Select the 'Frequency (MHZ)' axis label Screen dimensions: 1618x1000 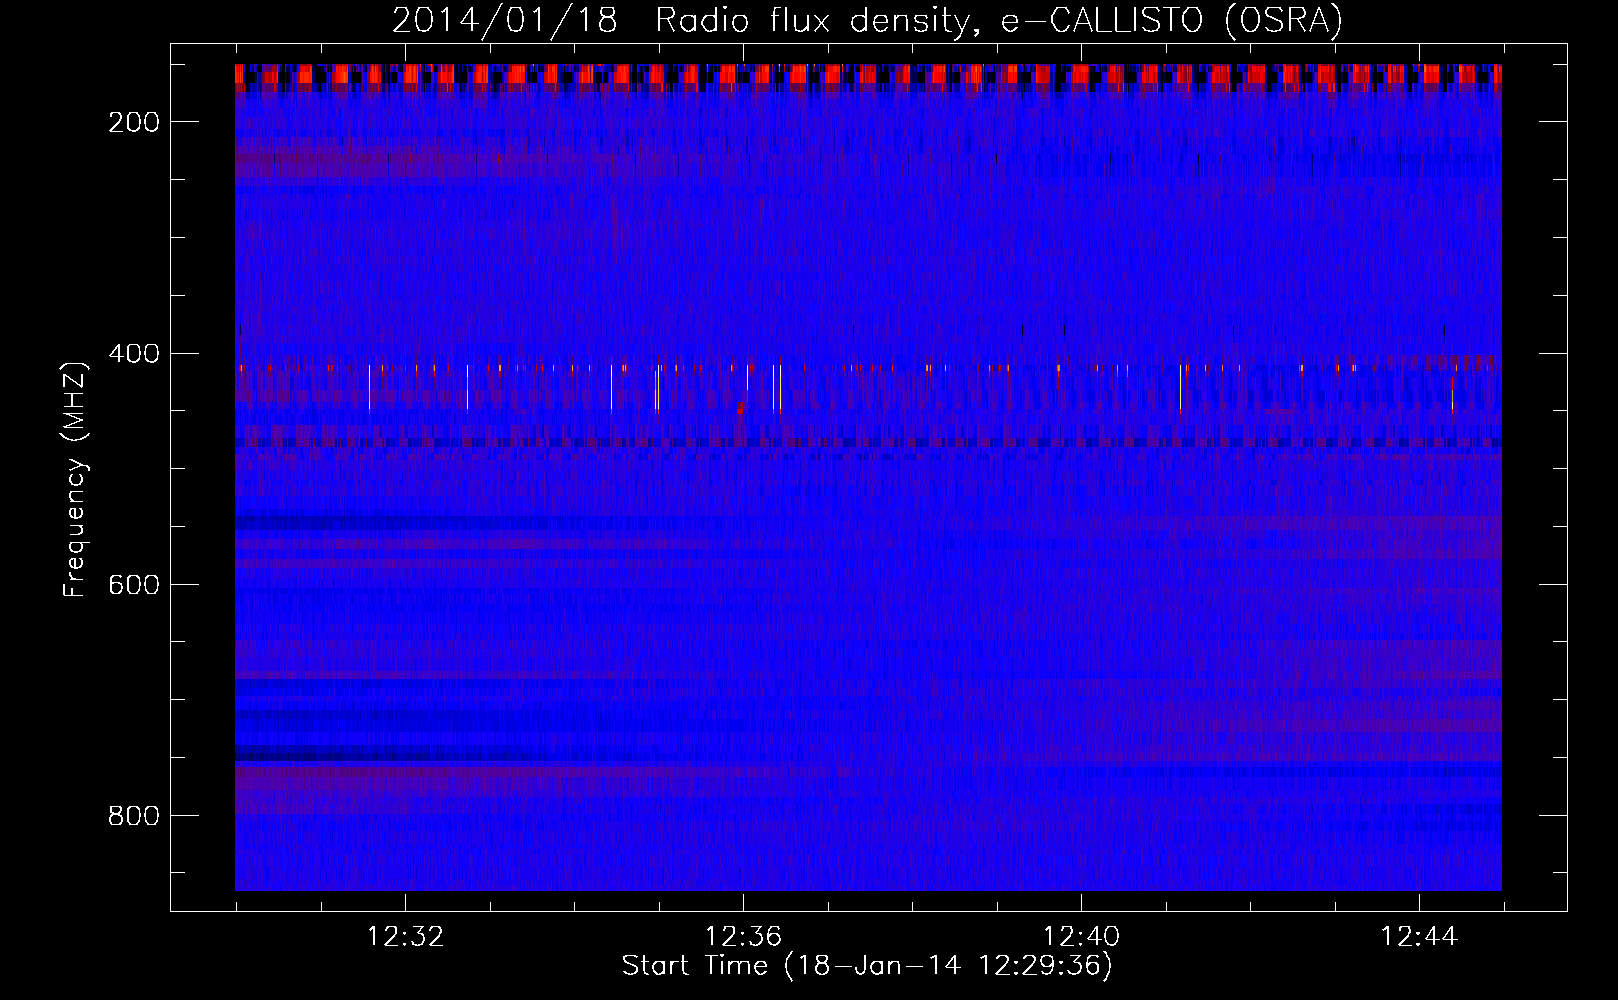tap(75, 479)
